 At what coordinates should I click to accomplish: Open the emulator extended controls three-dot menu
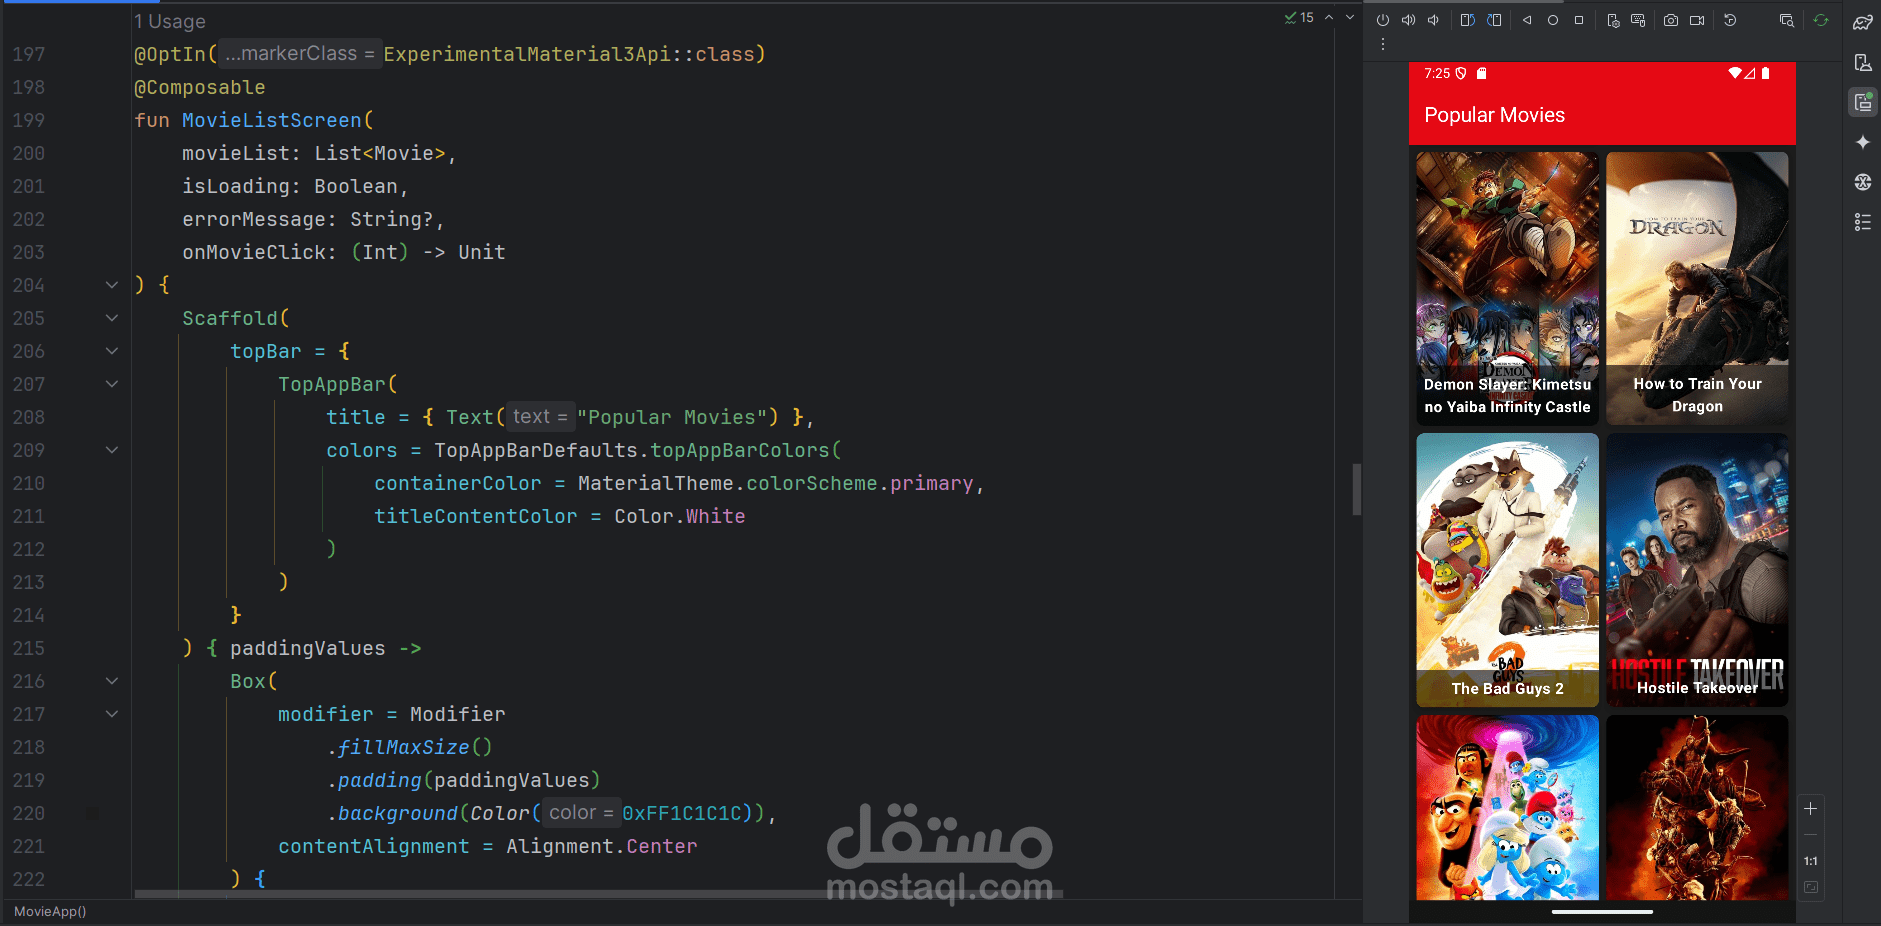pyautogui.click(x=1383, y=45)
